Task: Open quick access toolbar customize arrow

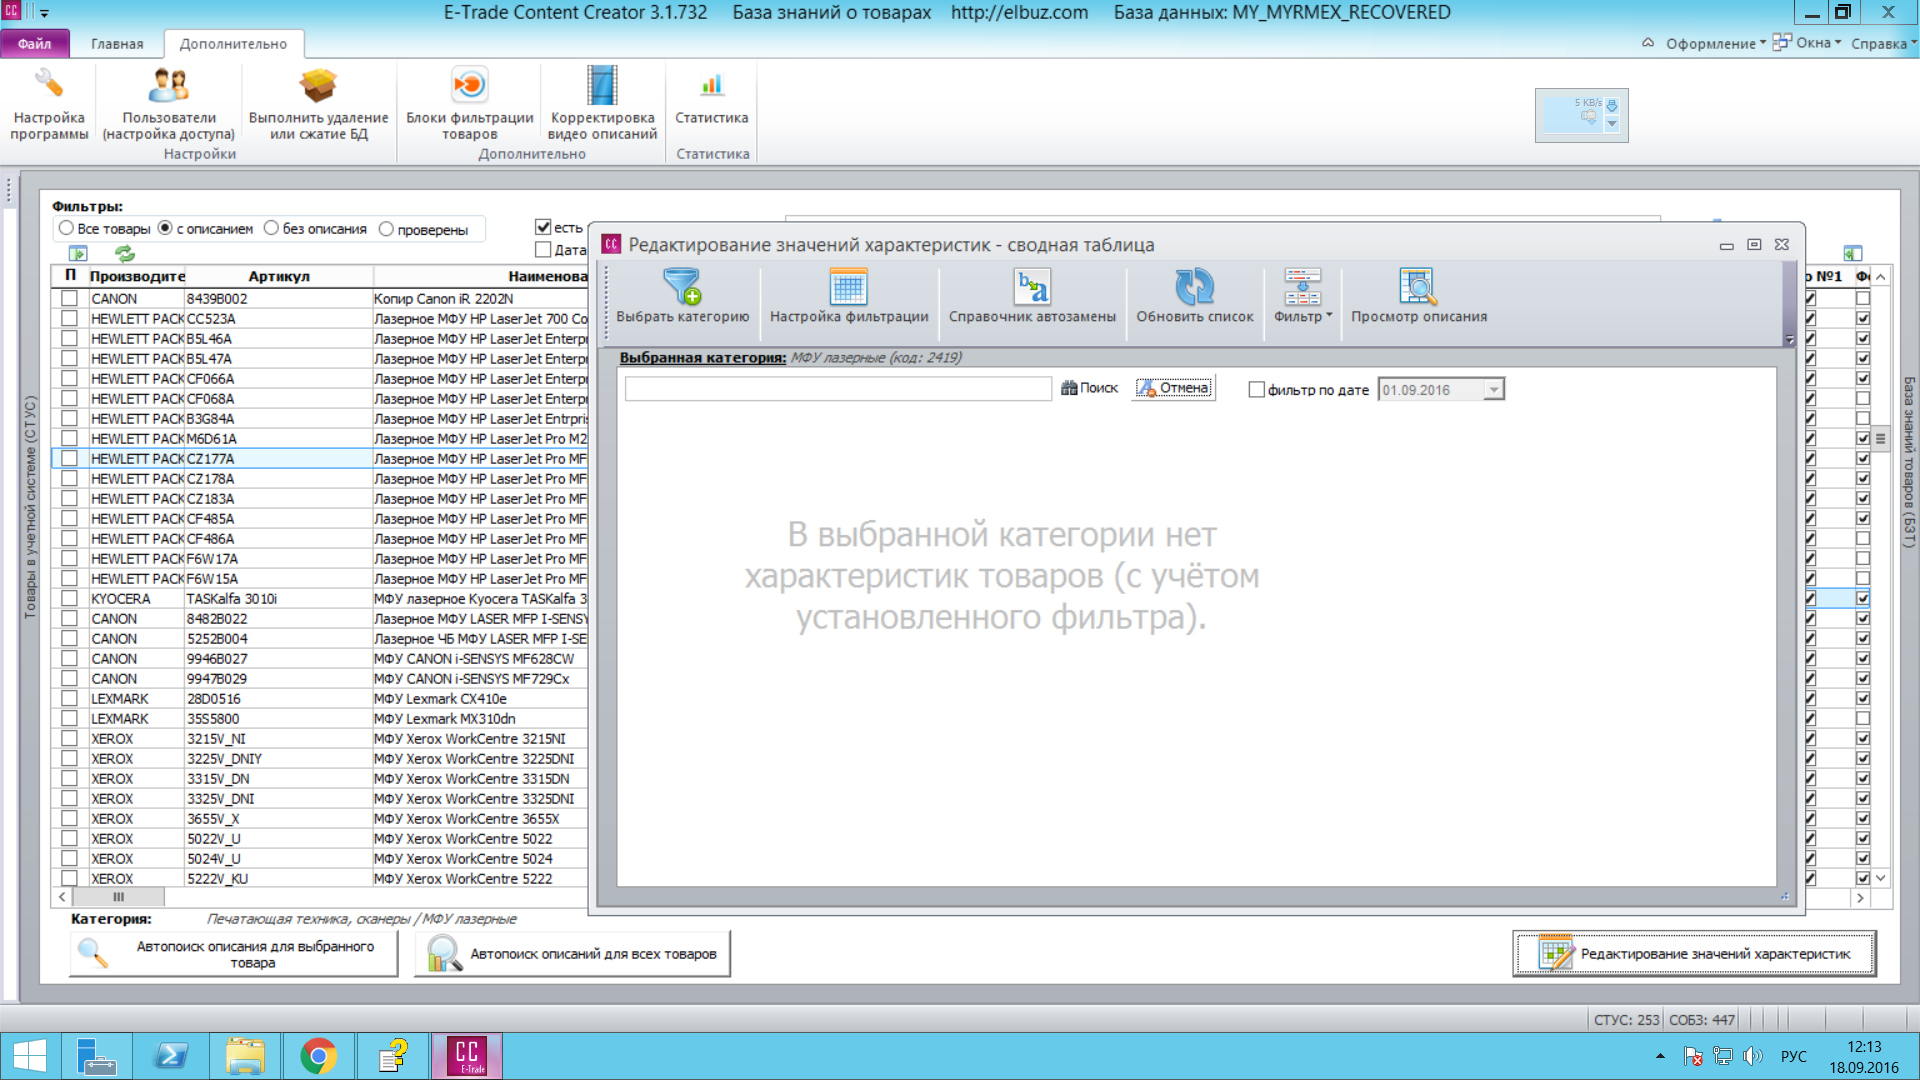Action: pos(44,13)
